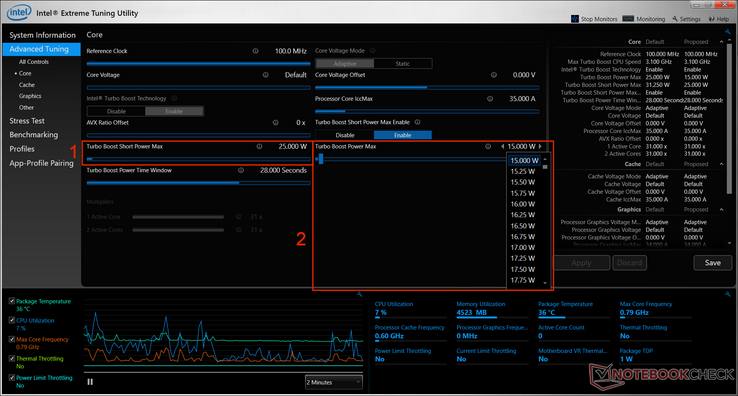The image size is (738, 396).
Task: Select 16.75 W in power dropdown
Action: tap(522, 237)
